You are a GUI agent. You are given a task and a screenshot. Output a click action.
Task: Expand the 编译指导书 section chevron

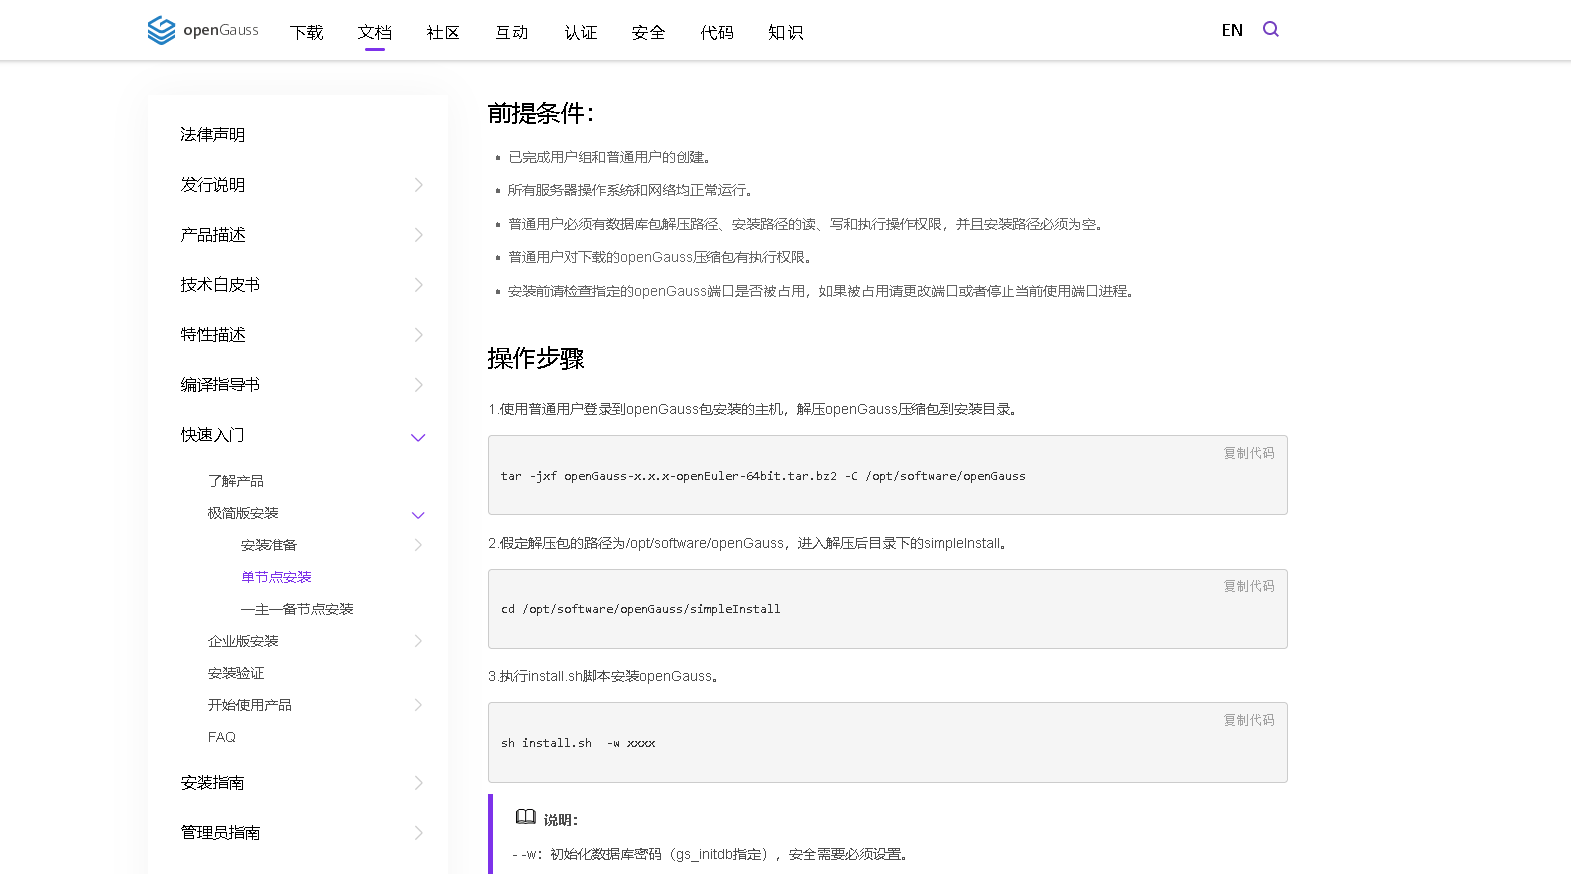click(419, 385)
